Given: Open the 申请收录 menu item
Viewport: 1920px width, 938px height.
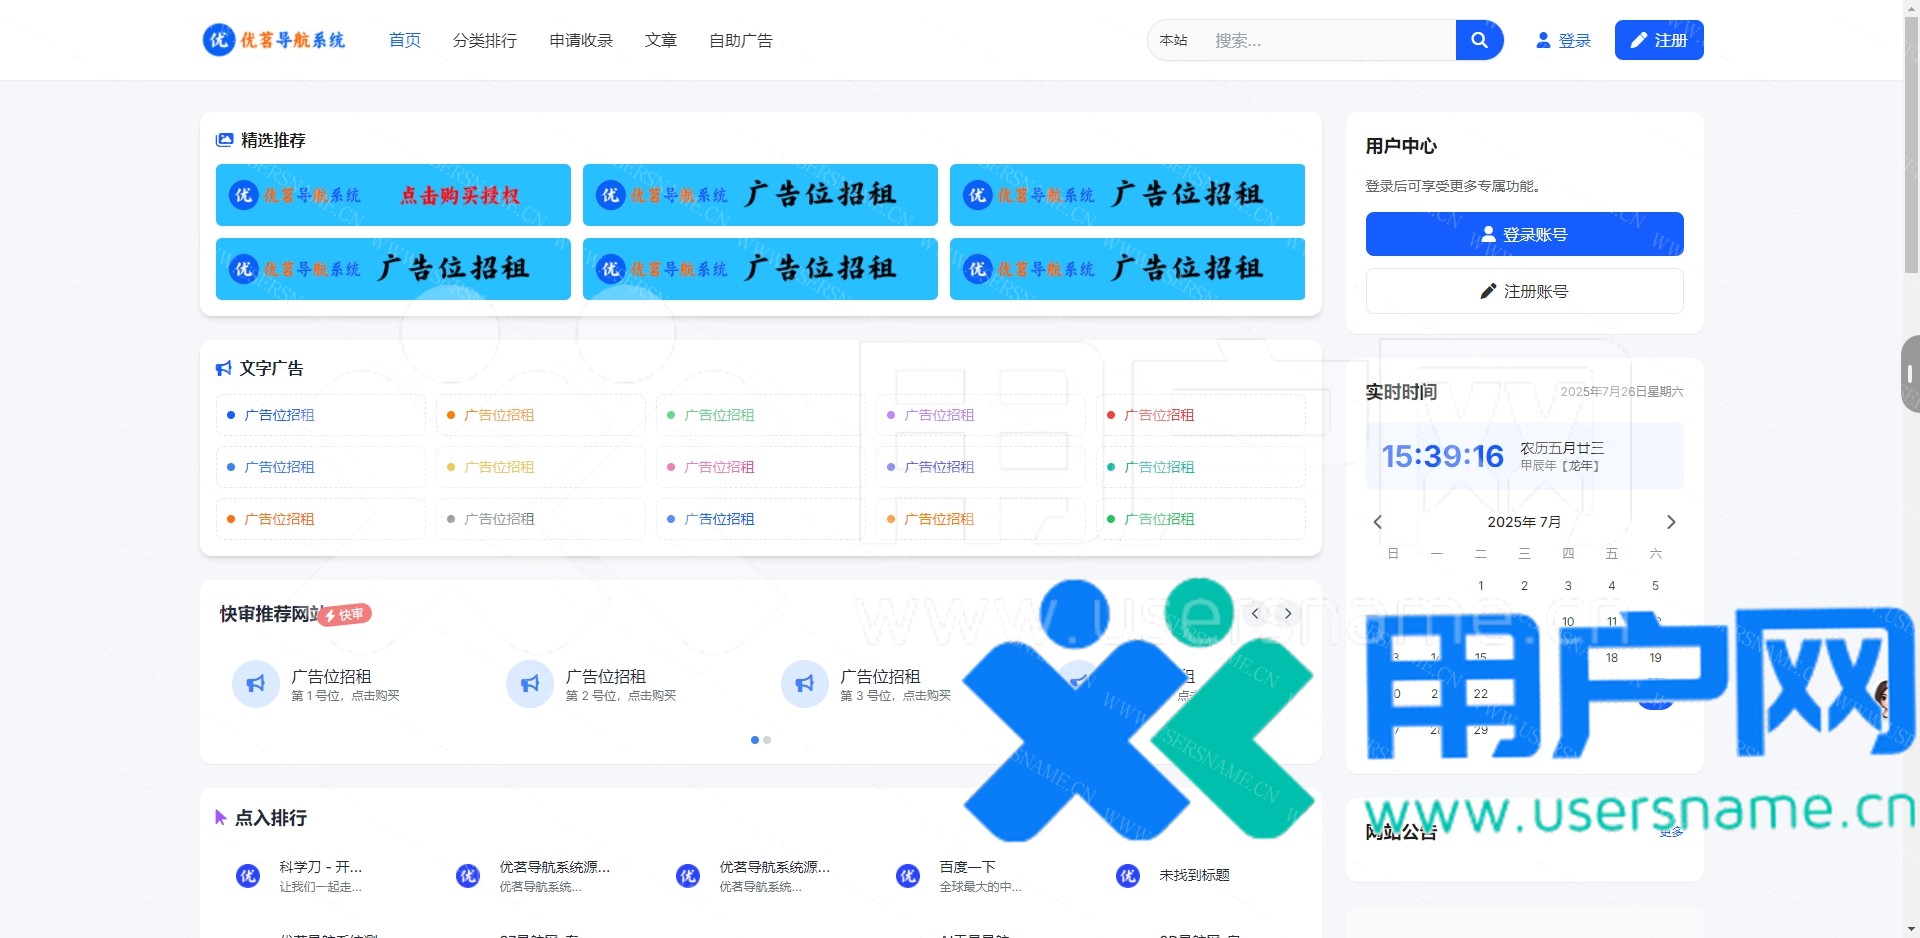Looking at the screenshot, I should click(581, 40).
